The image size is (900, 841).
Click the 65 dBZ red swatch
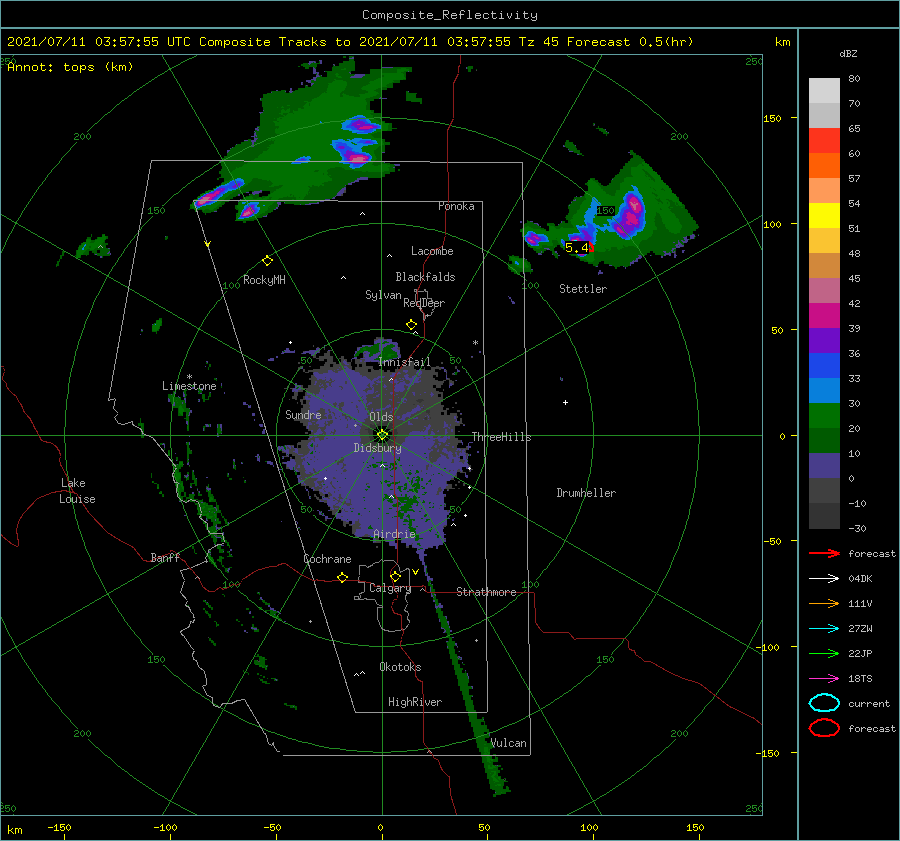(x=824, y=140)
